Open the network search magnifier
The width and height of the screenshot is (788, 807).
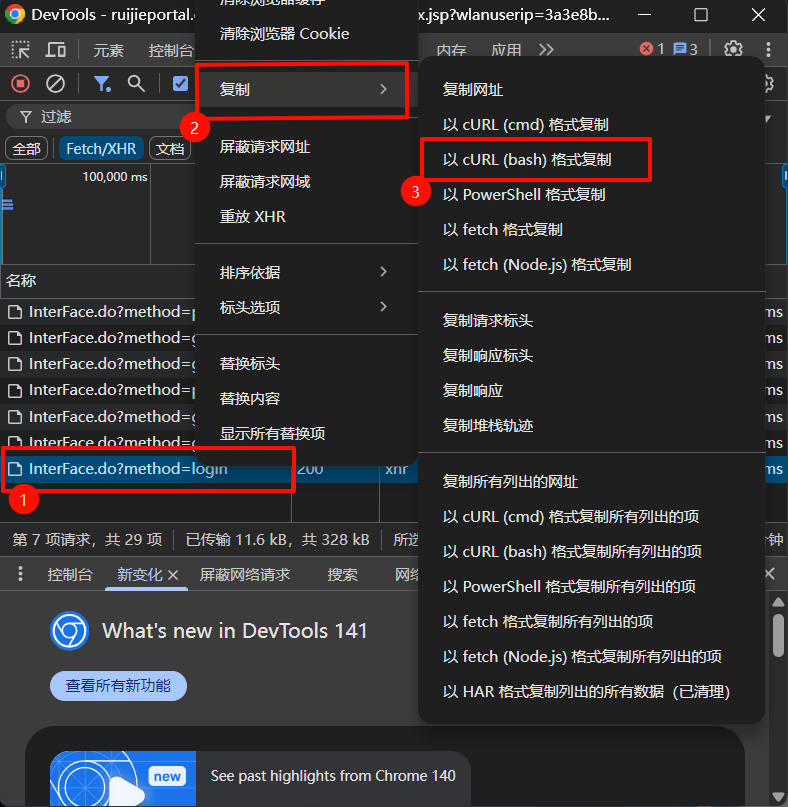pyautogui.click(x=136, y=84)
